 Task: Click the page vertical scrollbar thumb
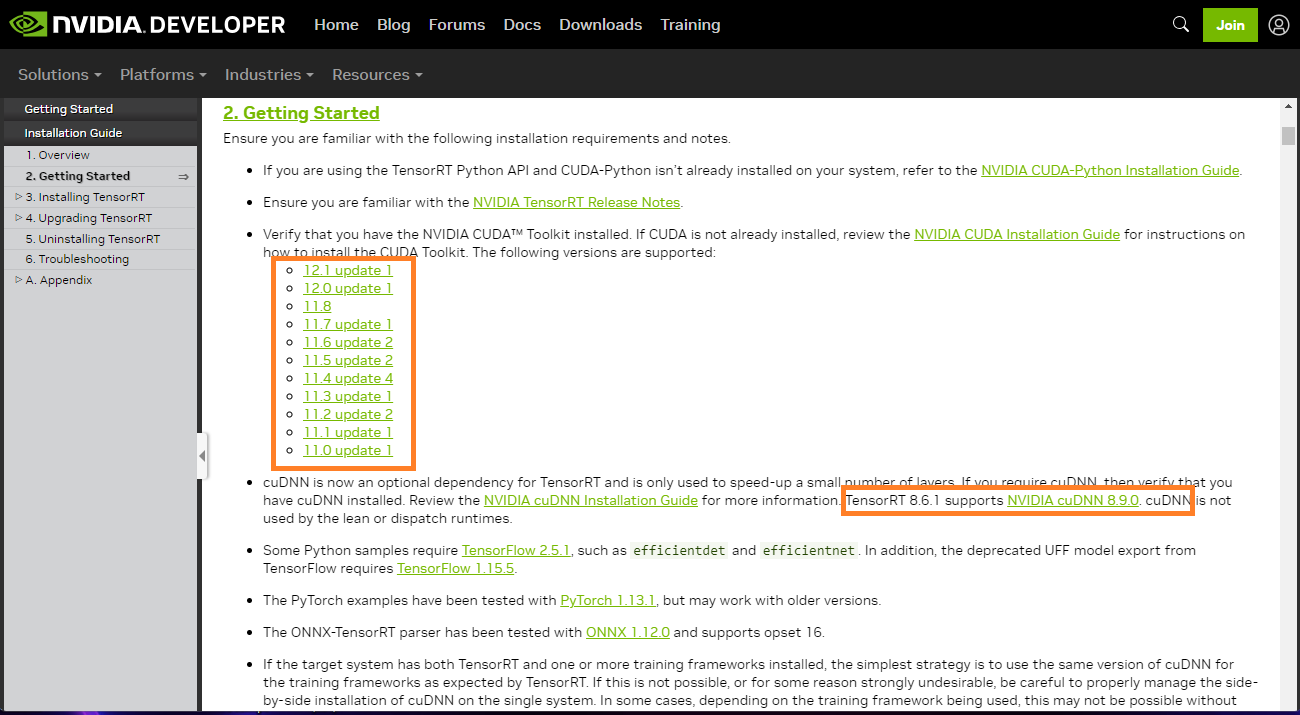(x=1288, y=136)
